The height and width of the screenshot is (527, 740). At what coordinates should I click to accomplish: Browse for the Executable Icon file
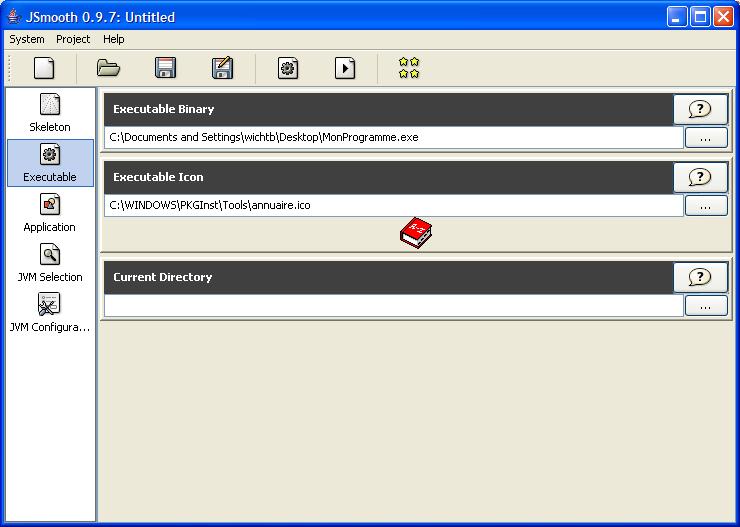[x=706, y=206]
